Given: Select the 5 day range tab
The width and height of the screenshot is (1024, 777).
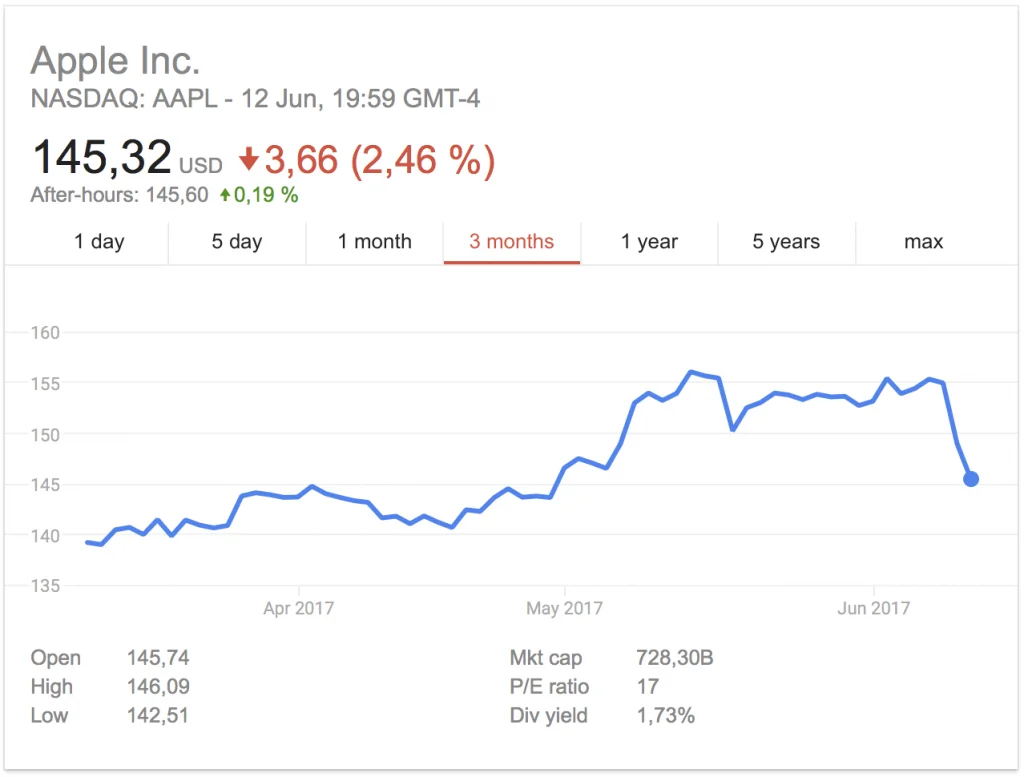Looking at the screenshot, I should (236, 242).
